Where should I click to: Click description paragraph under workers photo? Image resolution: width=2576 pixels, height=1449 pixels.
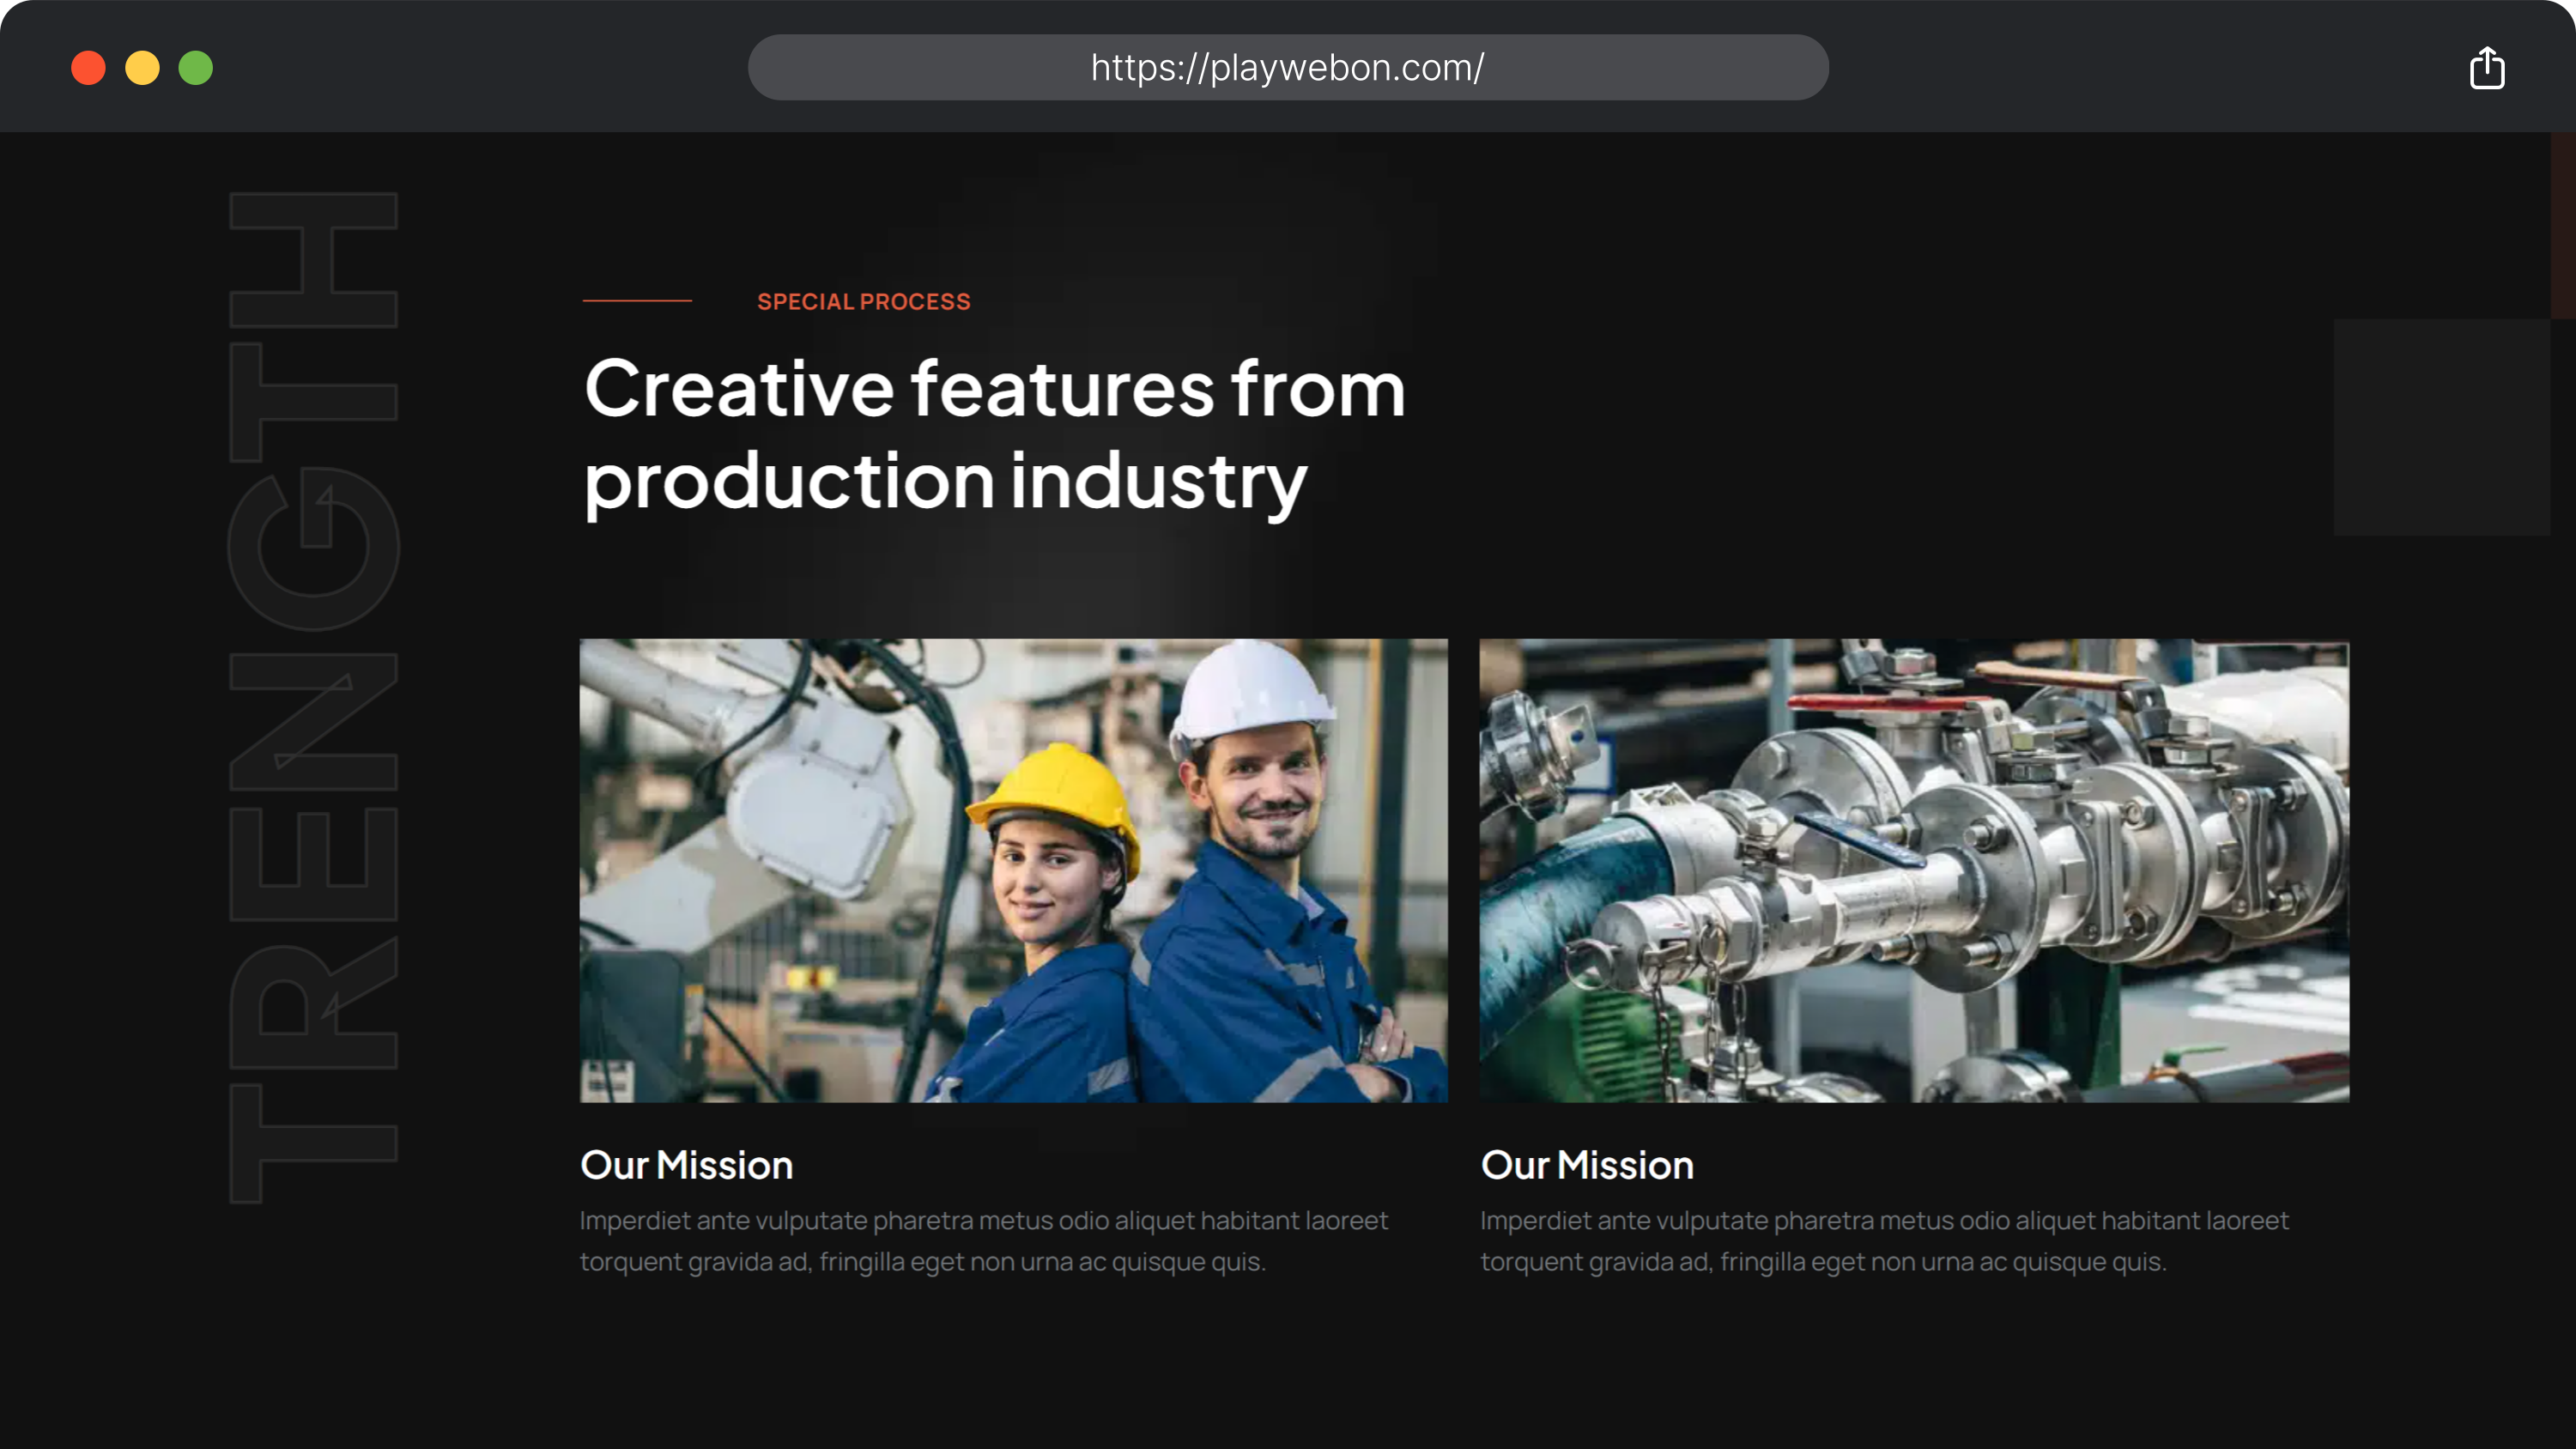(984, 1240)
